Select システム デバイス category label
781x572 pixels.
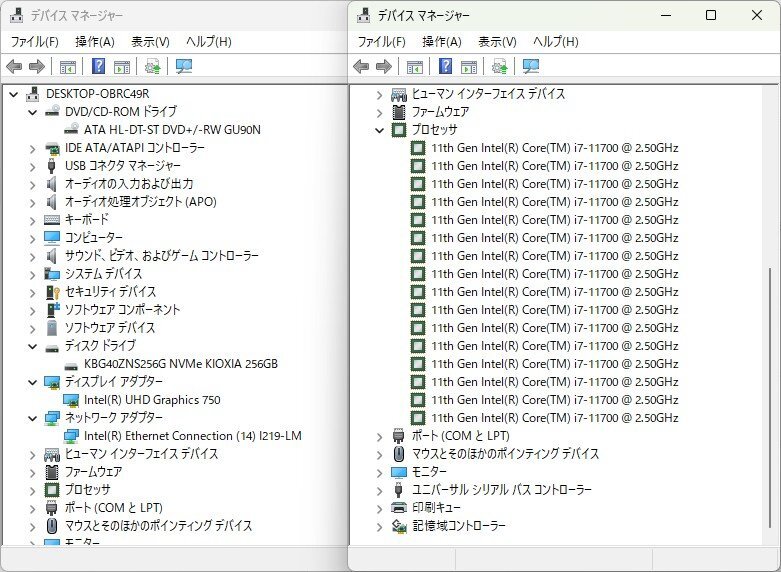tap(104, 274)
